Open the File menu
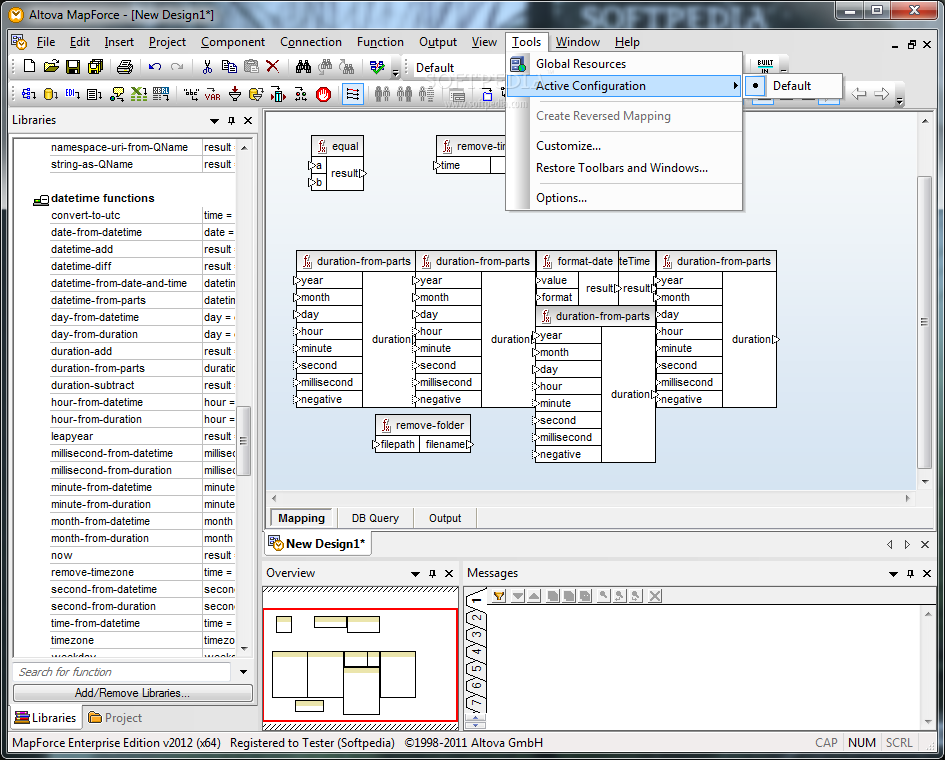The height and width of the screenshot is (760, 945). coord(45,42)
